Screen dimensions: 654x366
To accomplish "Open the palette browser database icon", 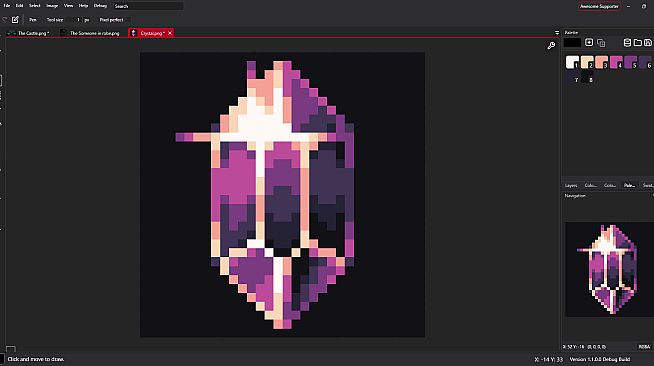I will (x=627, y=43).
